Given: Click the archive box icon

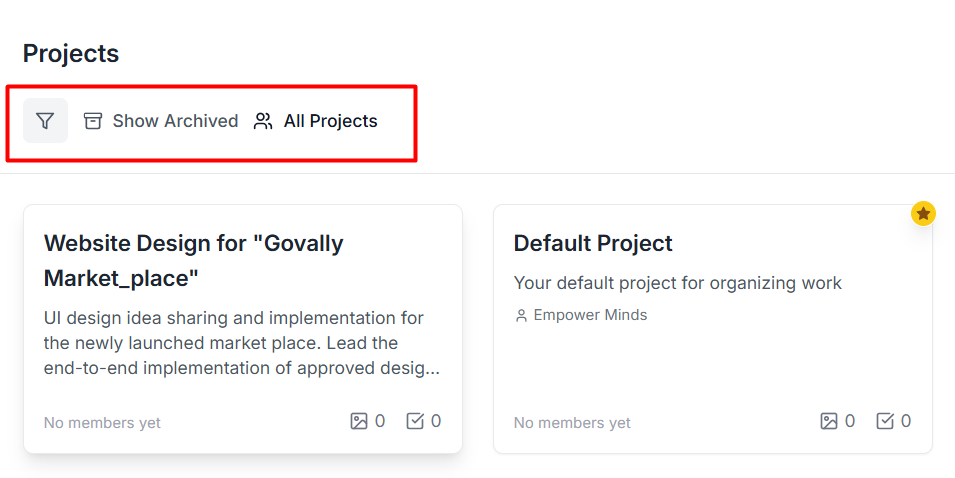Looking at the screenshot, I should (93, 121).
